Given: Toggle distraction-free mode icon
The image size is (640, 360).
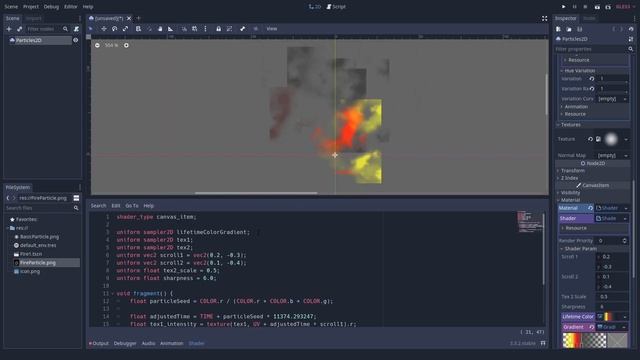Looking at the screenshot, I should [544, 18].
